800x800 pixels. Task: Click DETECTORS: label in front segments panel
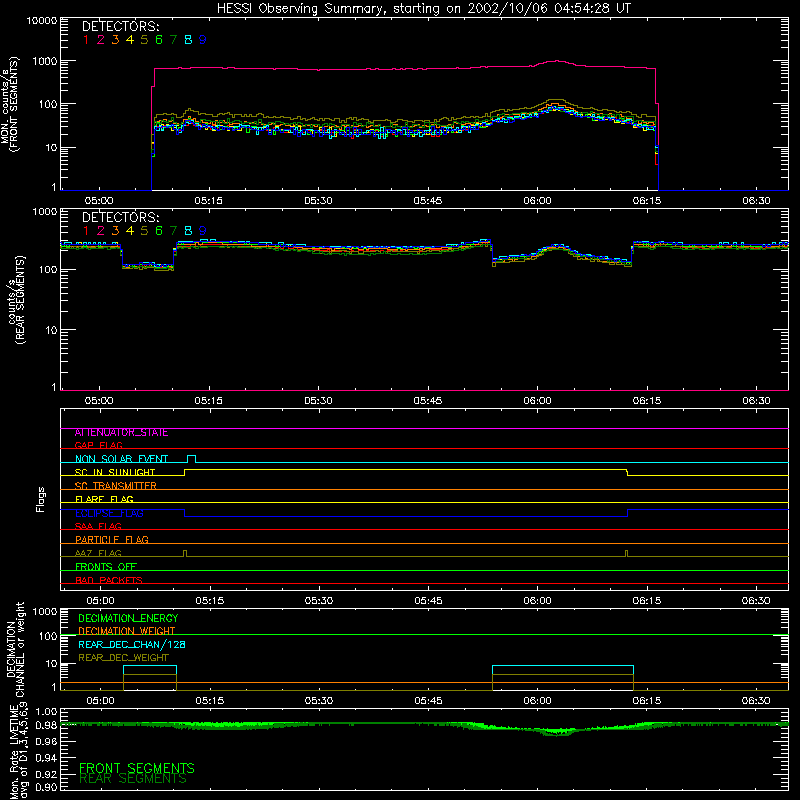click(120, 26)
